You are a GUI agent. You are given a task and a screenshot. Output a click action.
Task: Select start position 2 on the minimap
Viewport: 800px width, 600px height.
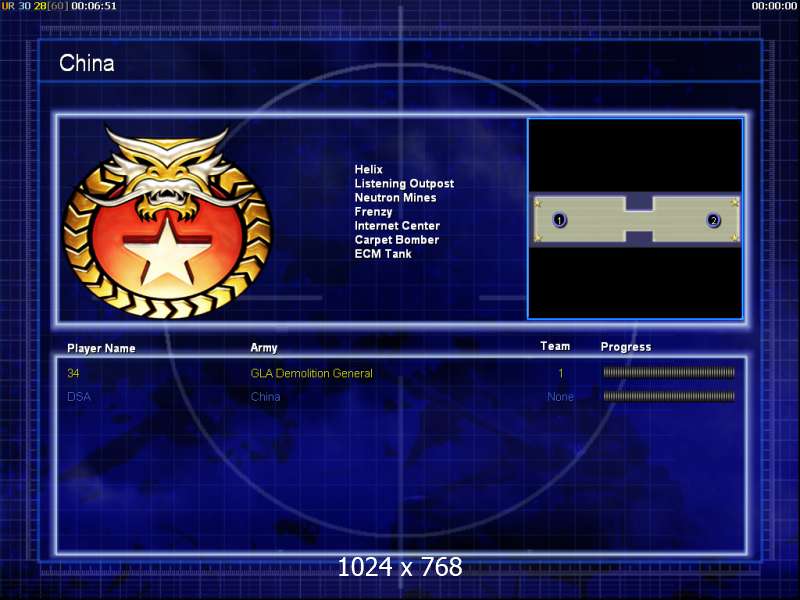tap(713, 220)
